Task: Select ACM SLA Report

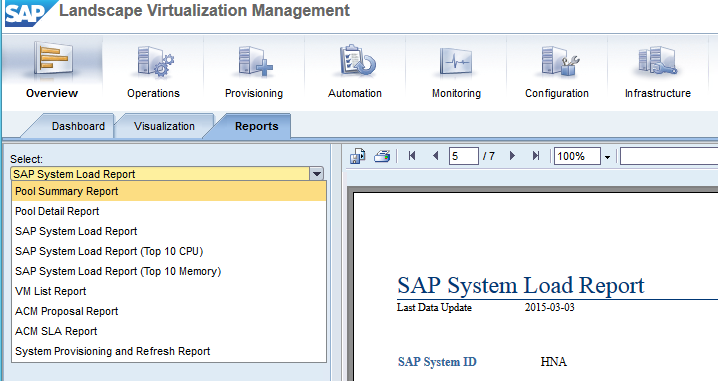Action: tap(169, 331)
